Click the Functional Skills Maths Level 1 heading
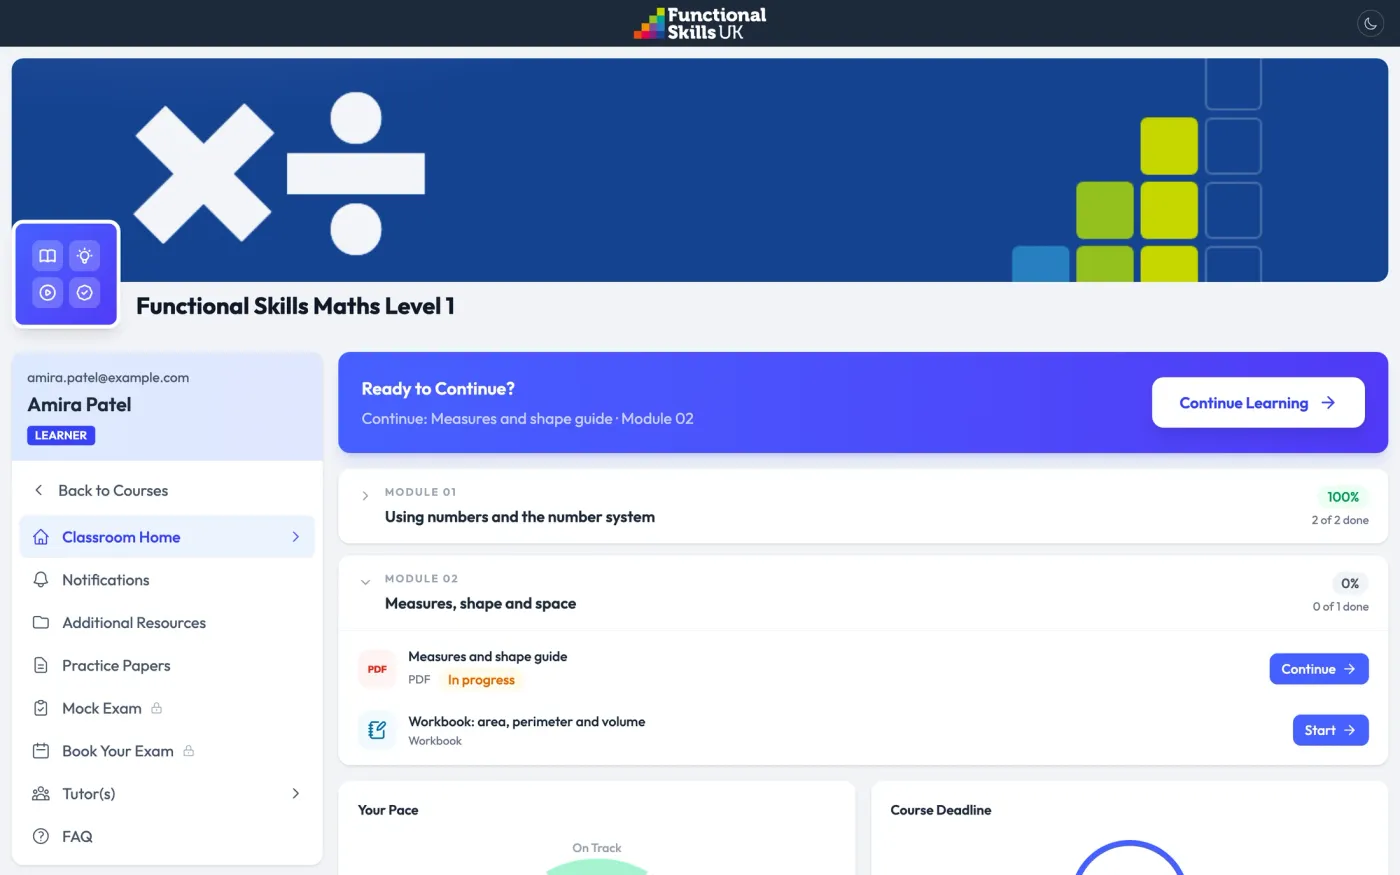 click(x=295, y=306)
